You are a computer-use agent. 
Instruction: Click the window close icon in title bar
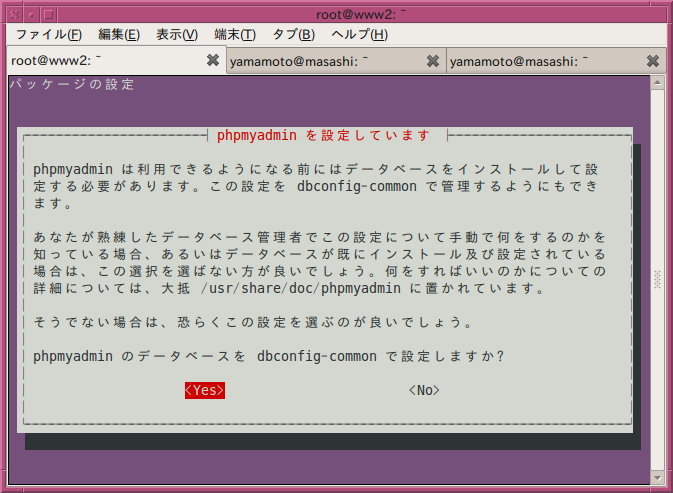tap(14, 15)
